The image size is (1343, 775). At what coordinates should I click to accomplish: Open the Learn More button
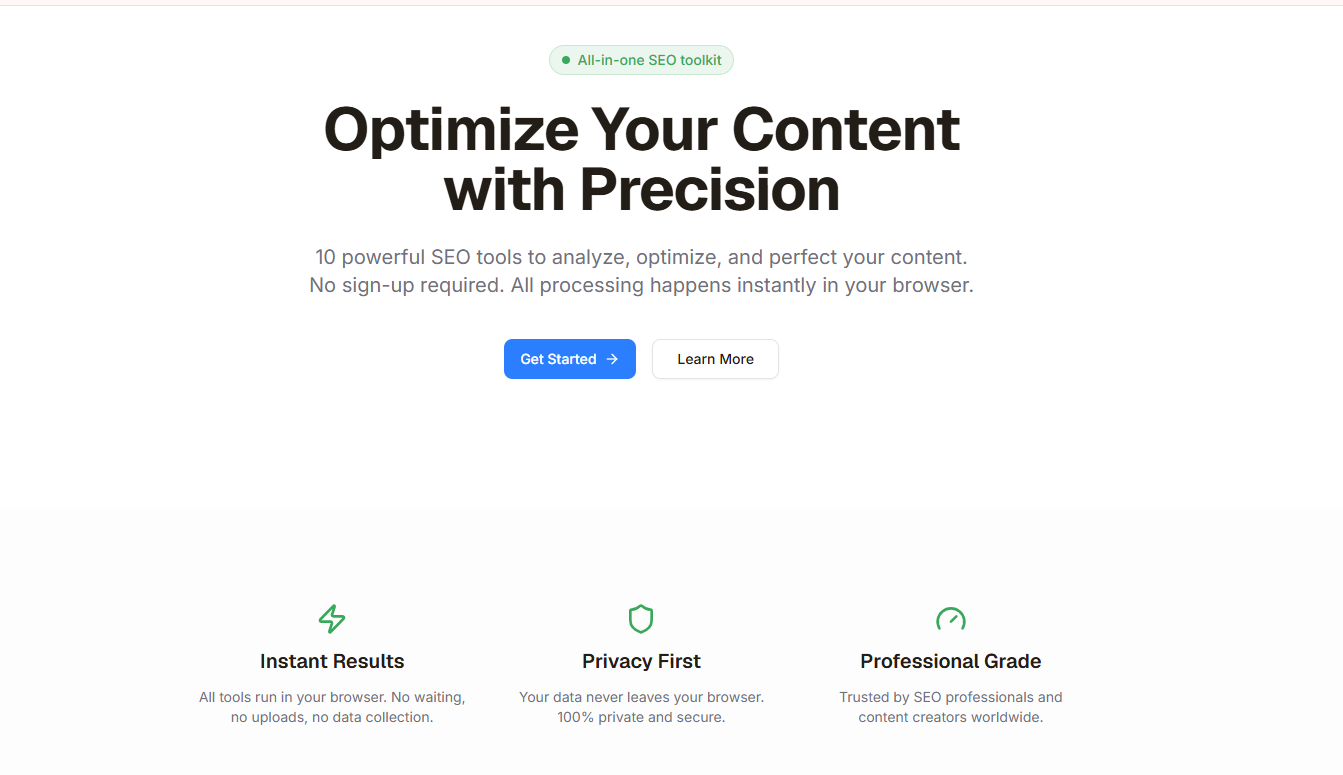[x=715, y=359]
